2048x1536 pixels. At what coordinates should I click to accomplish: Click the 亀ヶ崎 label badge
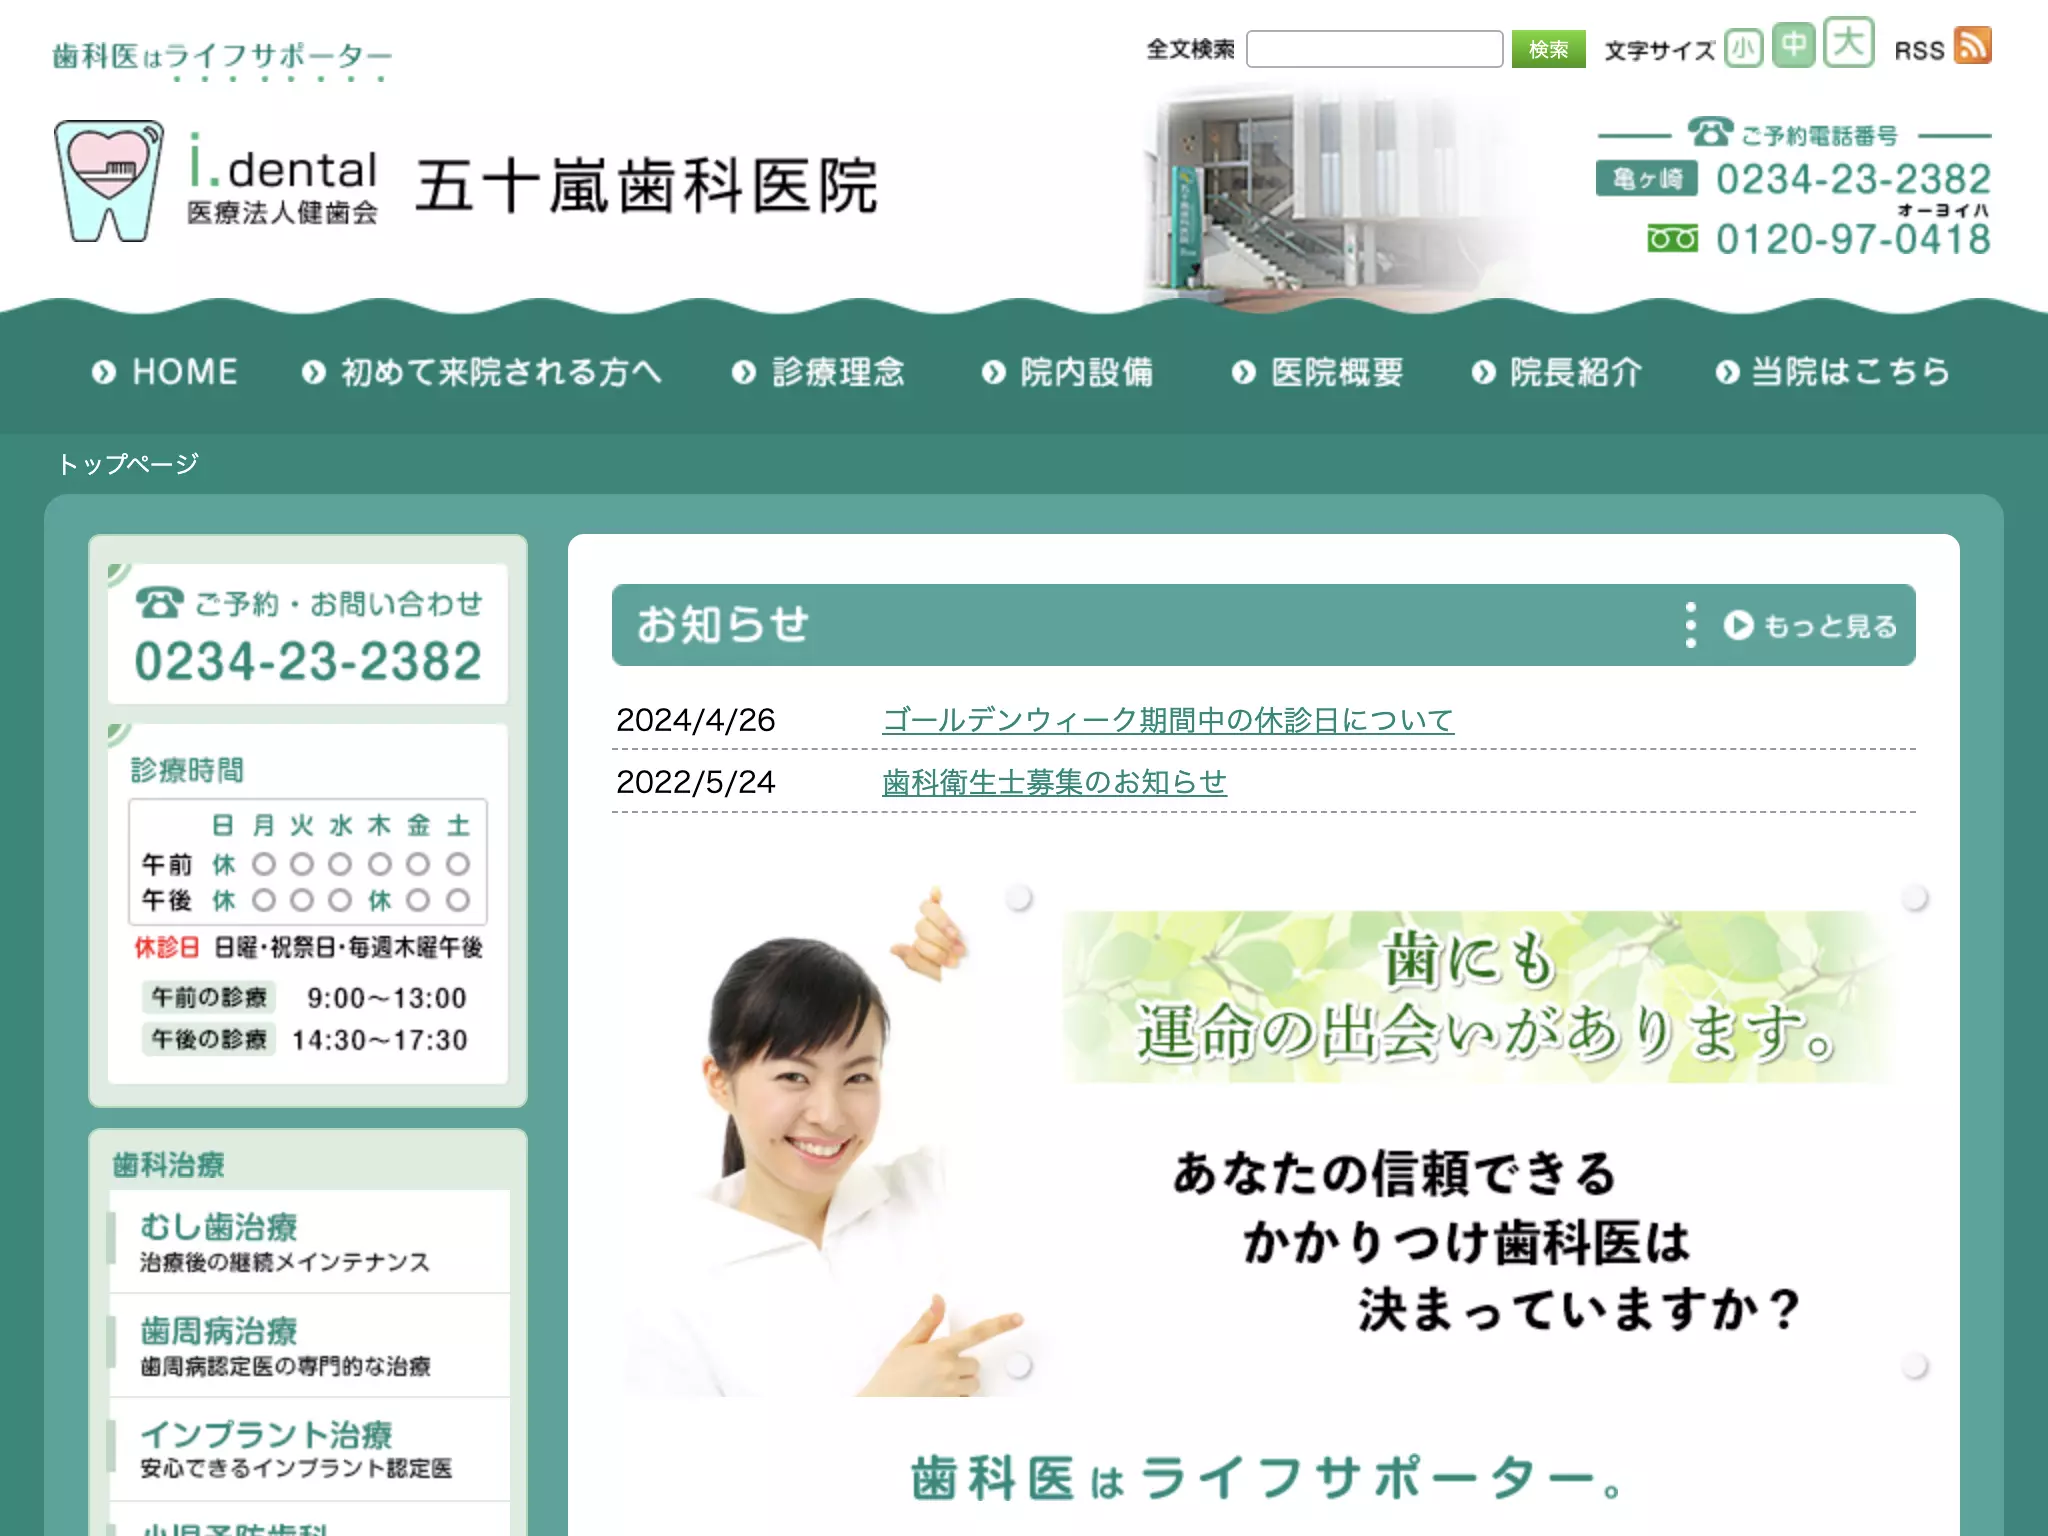point(1646,179)
